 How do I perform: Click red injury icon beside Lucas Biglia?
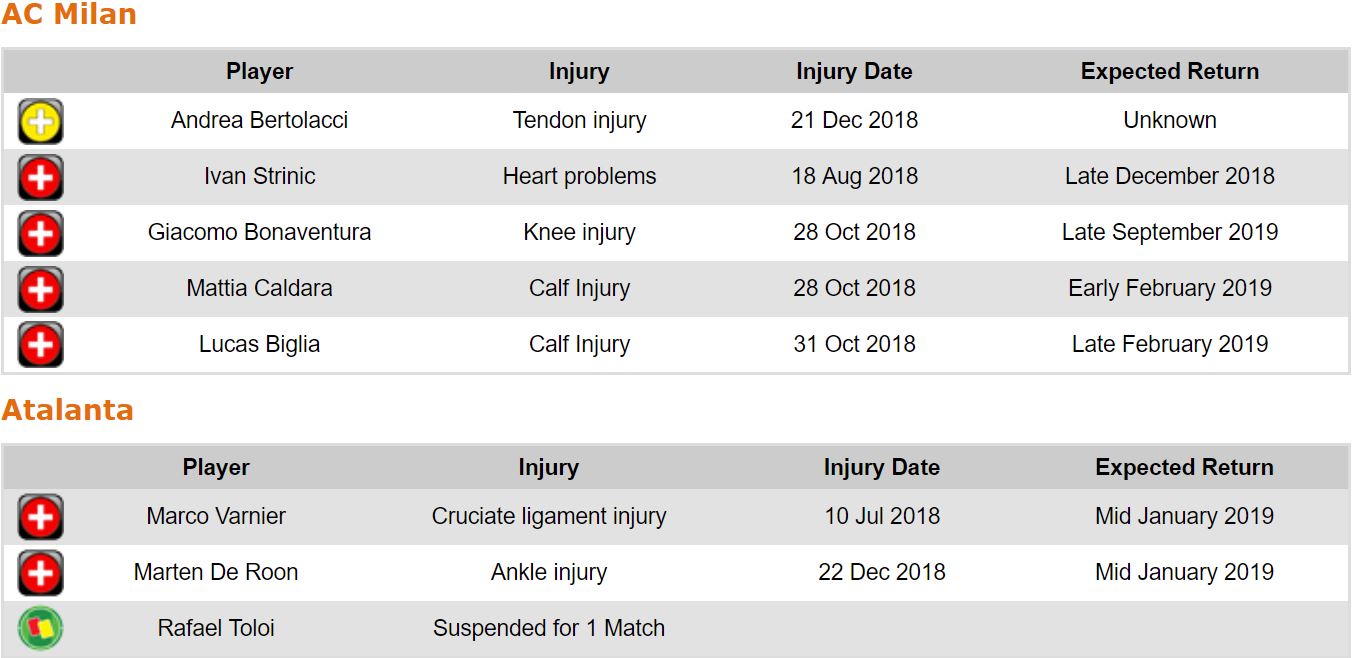click(40, 346)
